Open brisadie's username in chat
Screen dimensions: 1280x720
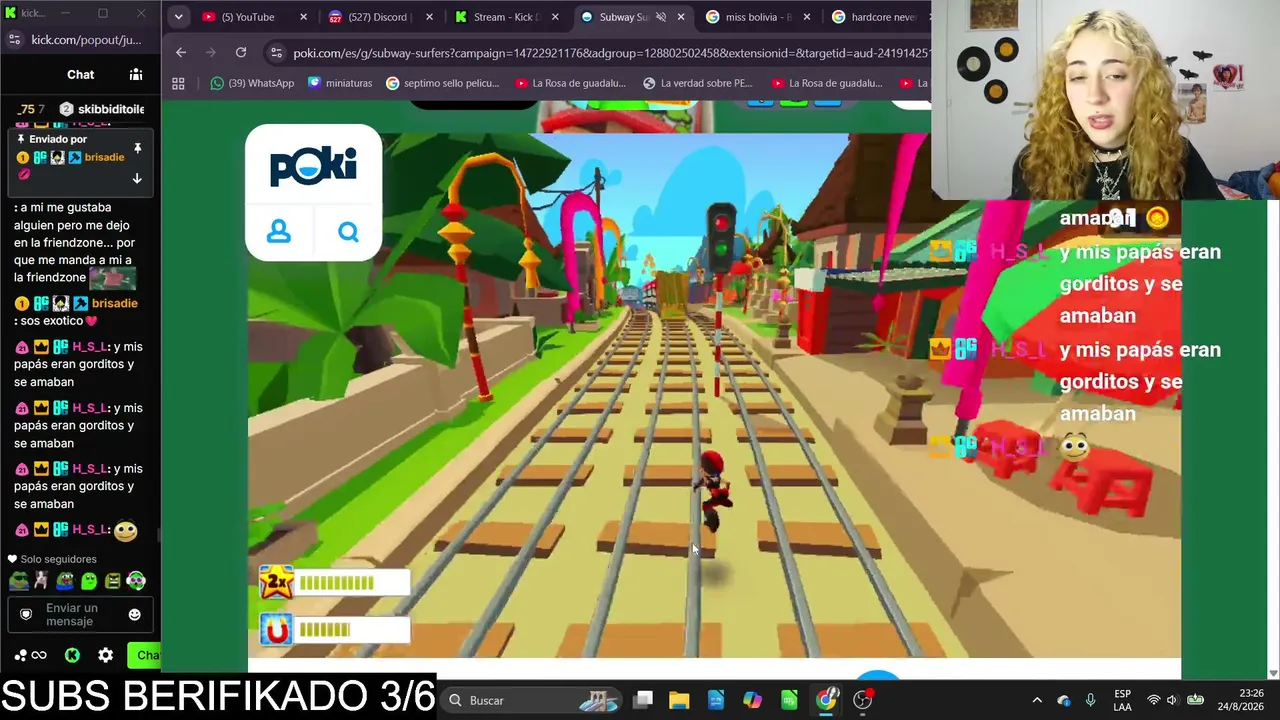115,303
